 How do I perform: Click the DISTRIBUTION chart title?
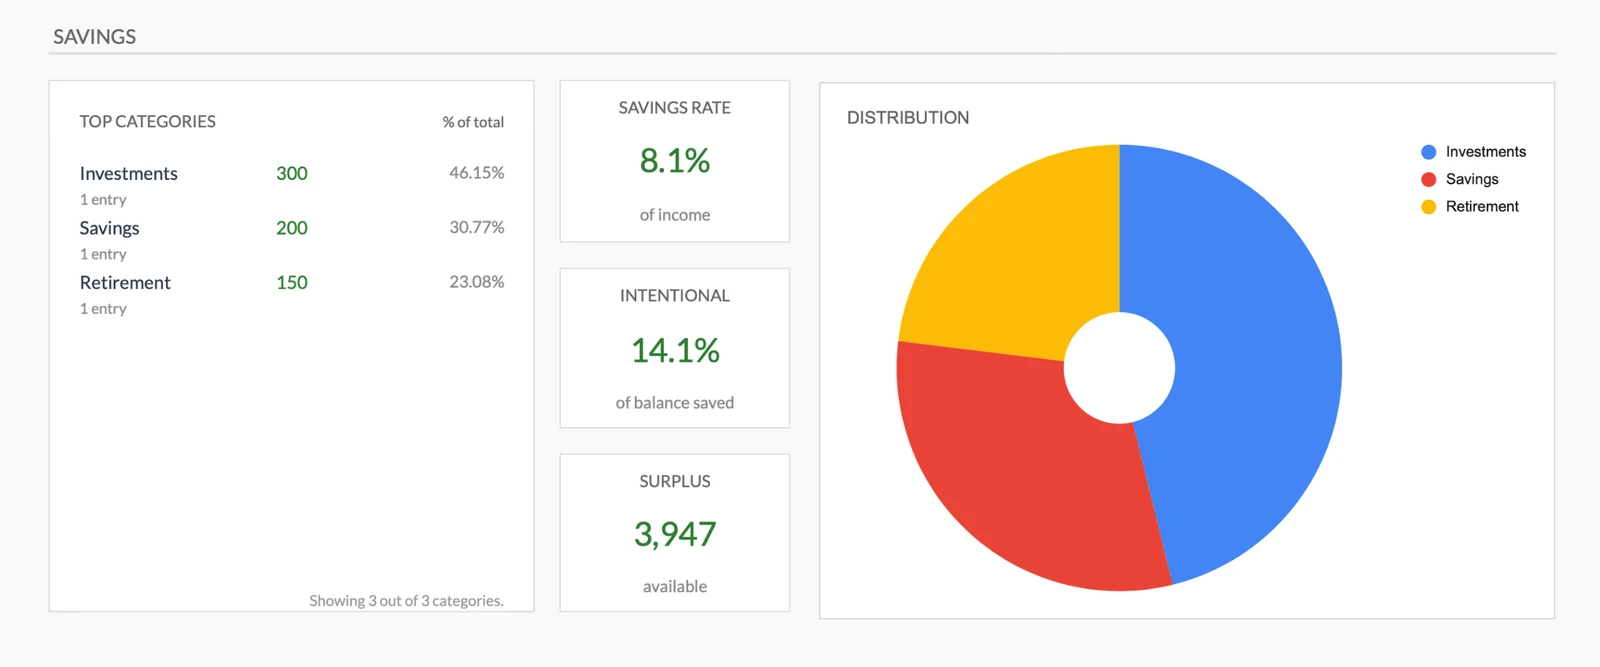tap(908, 118)
